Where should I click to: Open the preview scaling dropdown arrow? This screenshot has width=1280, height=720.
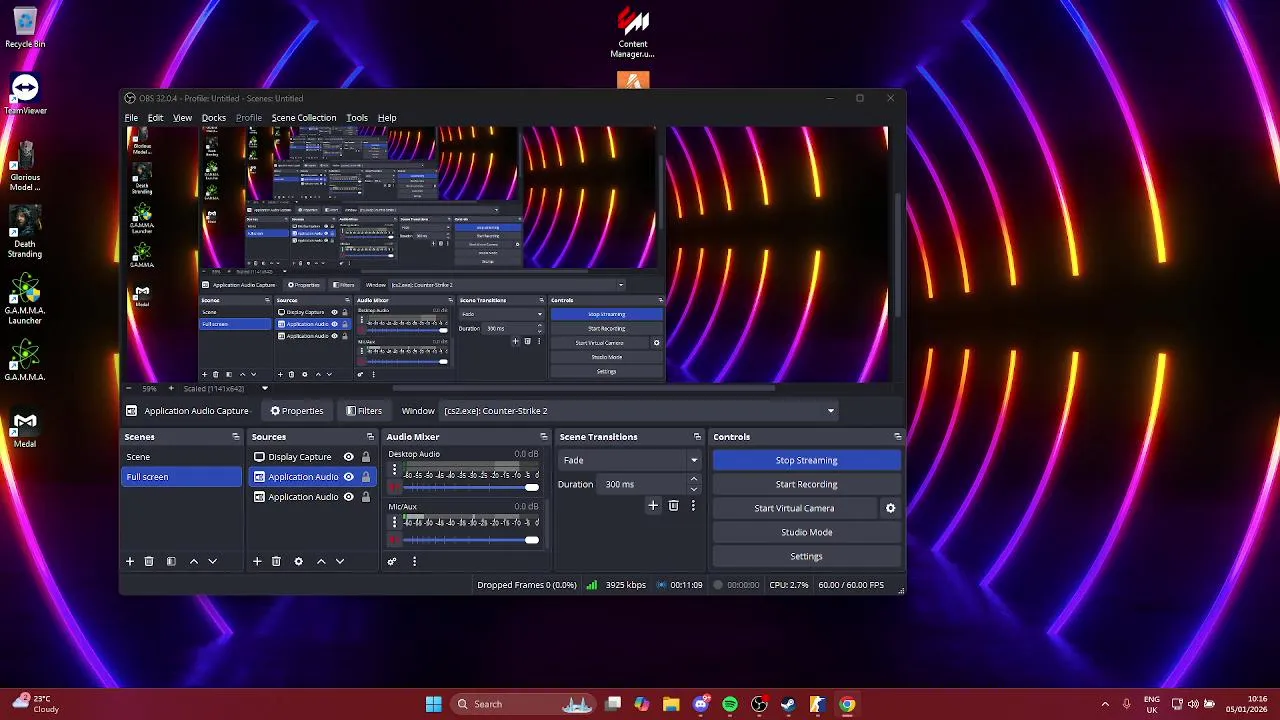265,388
